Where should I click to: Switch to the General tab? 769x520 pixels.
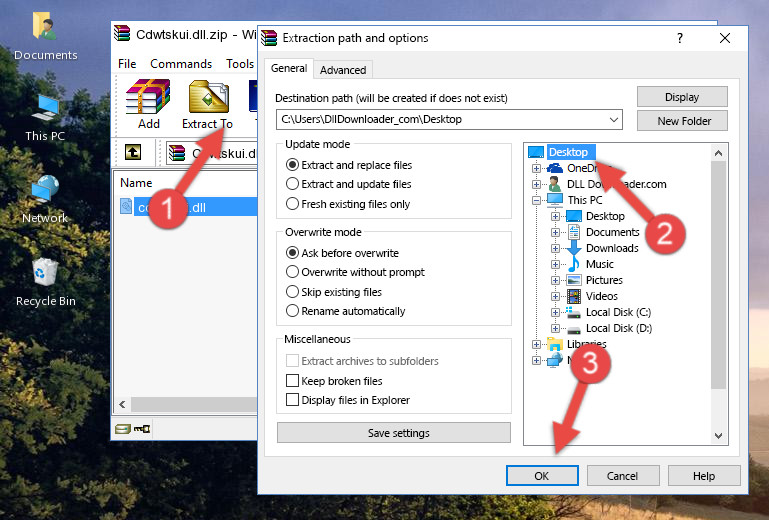point(289,68)
